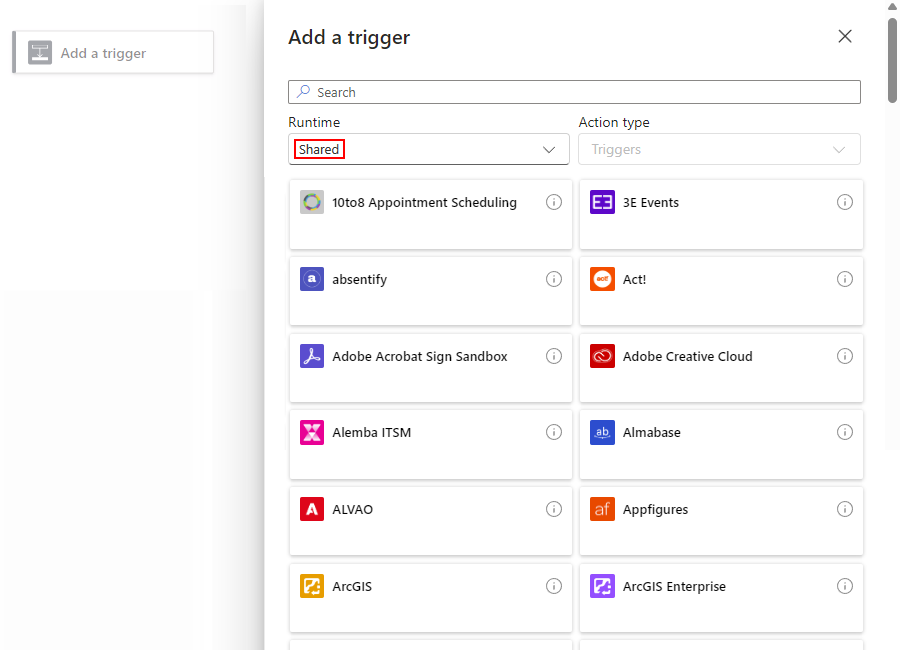The height and width of the screenshot is (650, 900).
Task: Click inside the Search field
Action: 574,91
